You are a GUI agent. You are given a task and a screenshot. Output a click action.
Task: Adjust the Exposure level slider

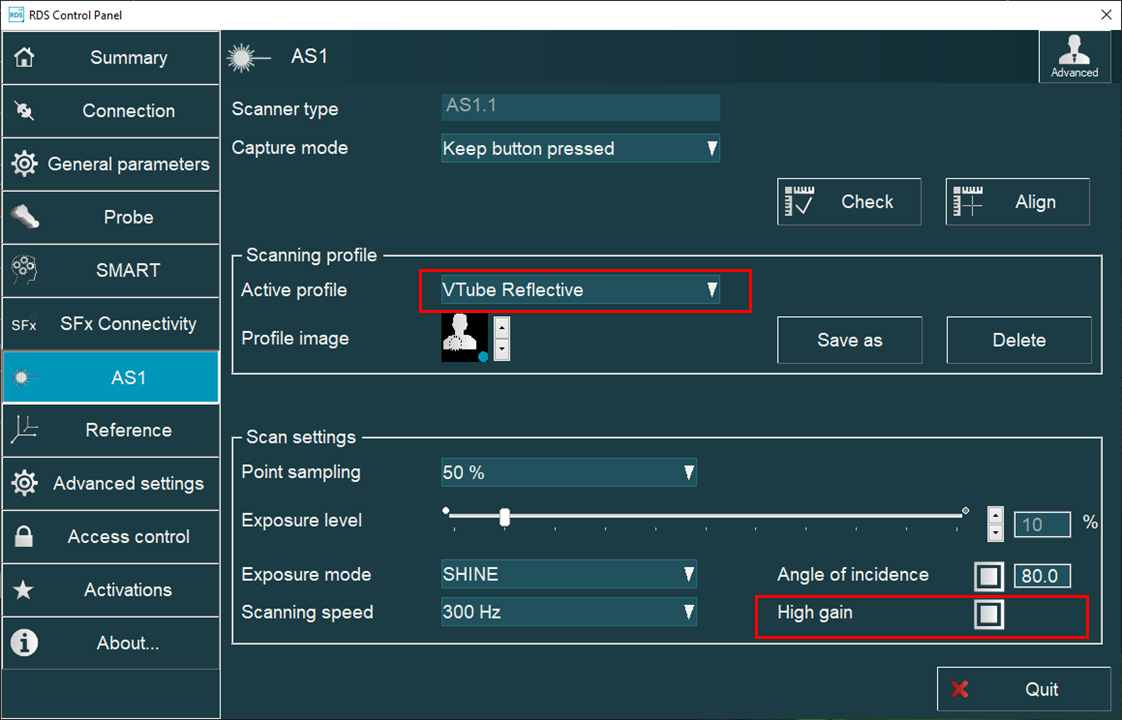click(x=505, y=518)
